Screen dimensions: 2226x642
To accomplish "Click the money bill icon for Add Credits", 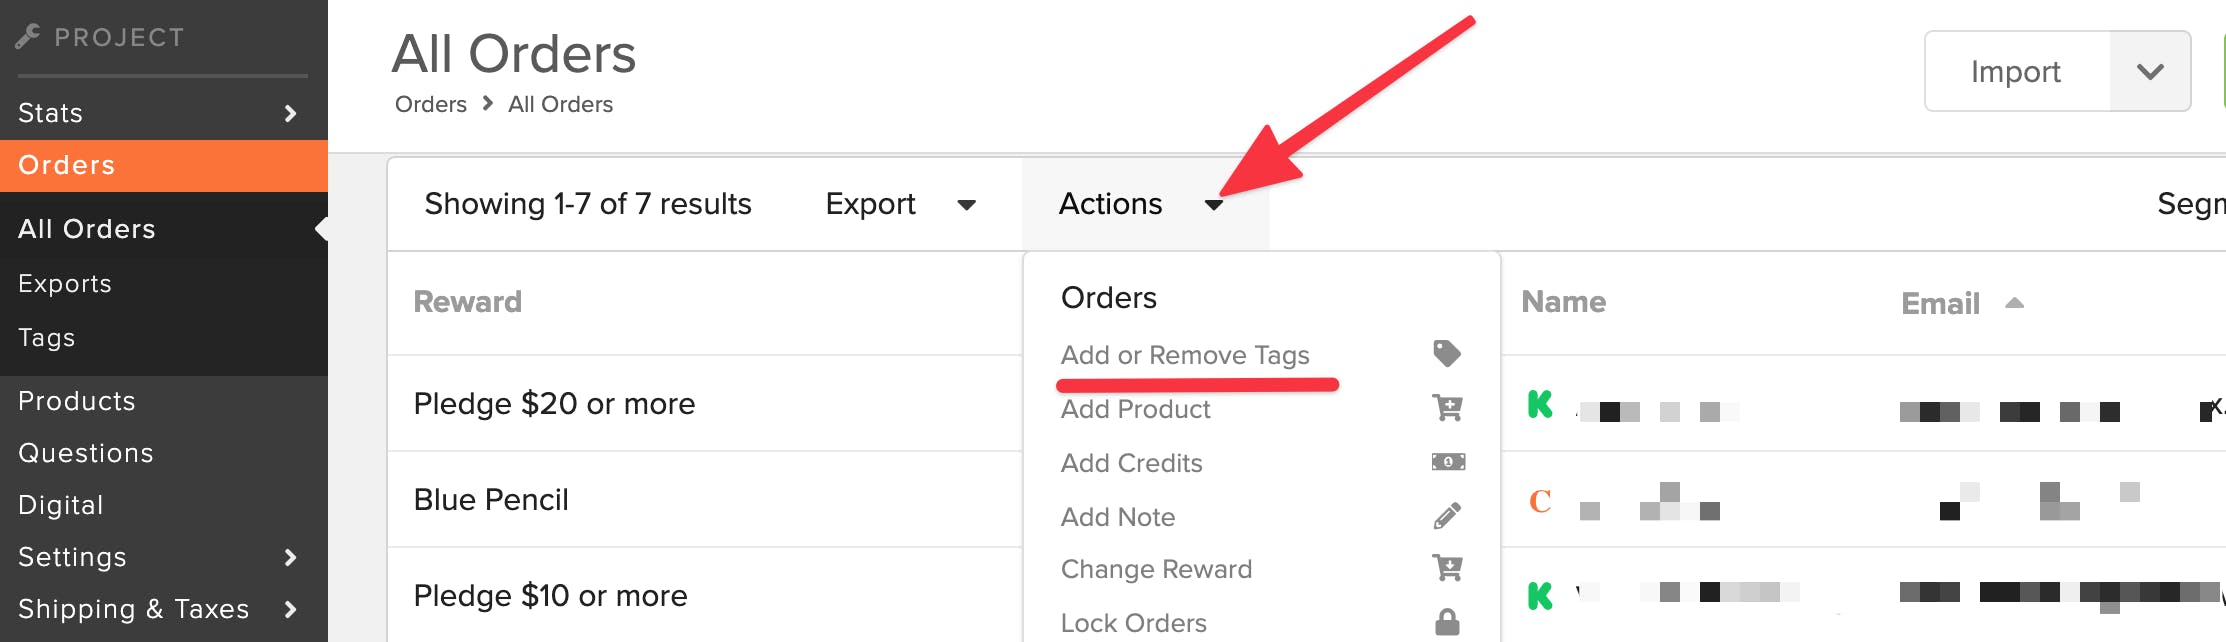I will (x=1448, y=462).
